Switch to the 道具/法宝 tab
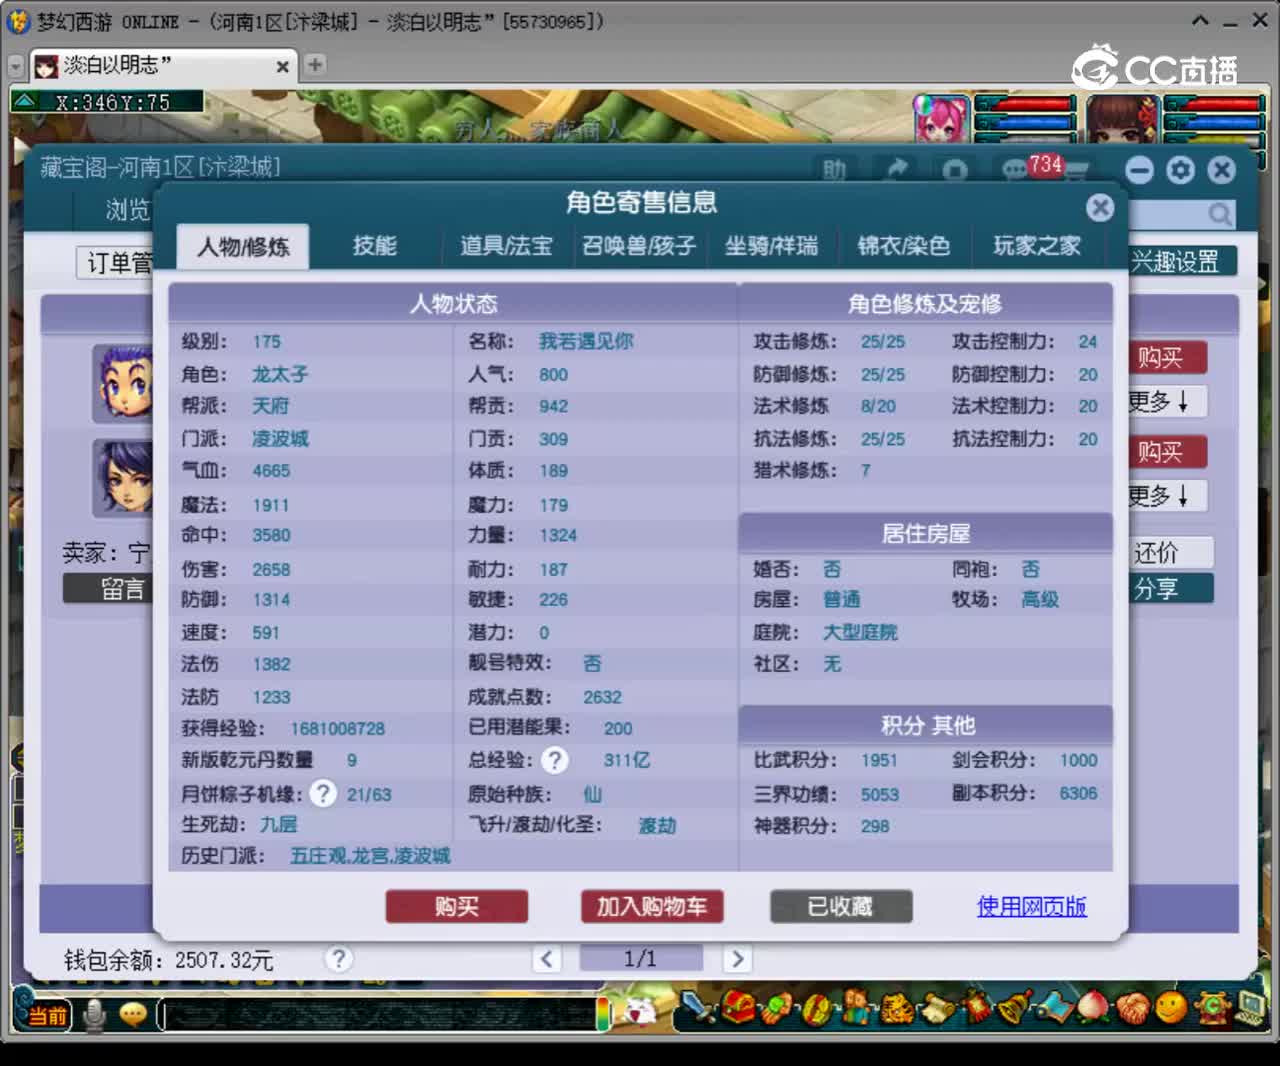The image size is (1280, 1066). point(506,246)
